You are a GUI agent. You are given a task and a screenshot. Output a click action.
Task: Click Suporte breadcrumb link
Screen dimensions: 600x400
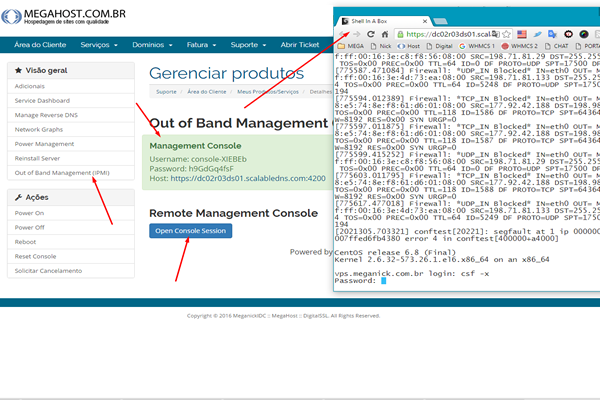click(x=166, y=92)
